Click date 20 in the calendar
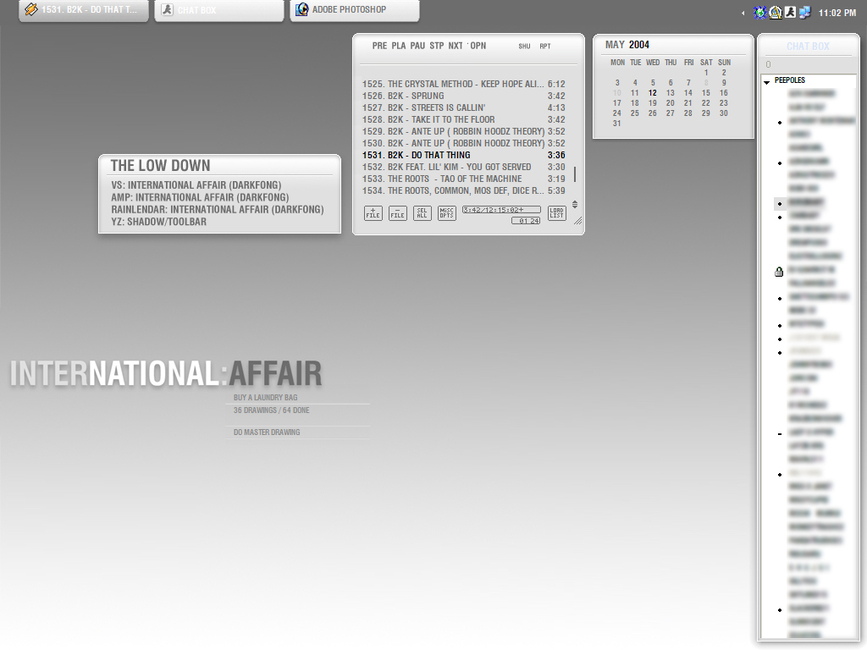The width and height of the screenshot is (867, 650). tap(670, 103)
